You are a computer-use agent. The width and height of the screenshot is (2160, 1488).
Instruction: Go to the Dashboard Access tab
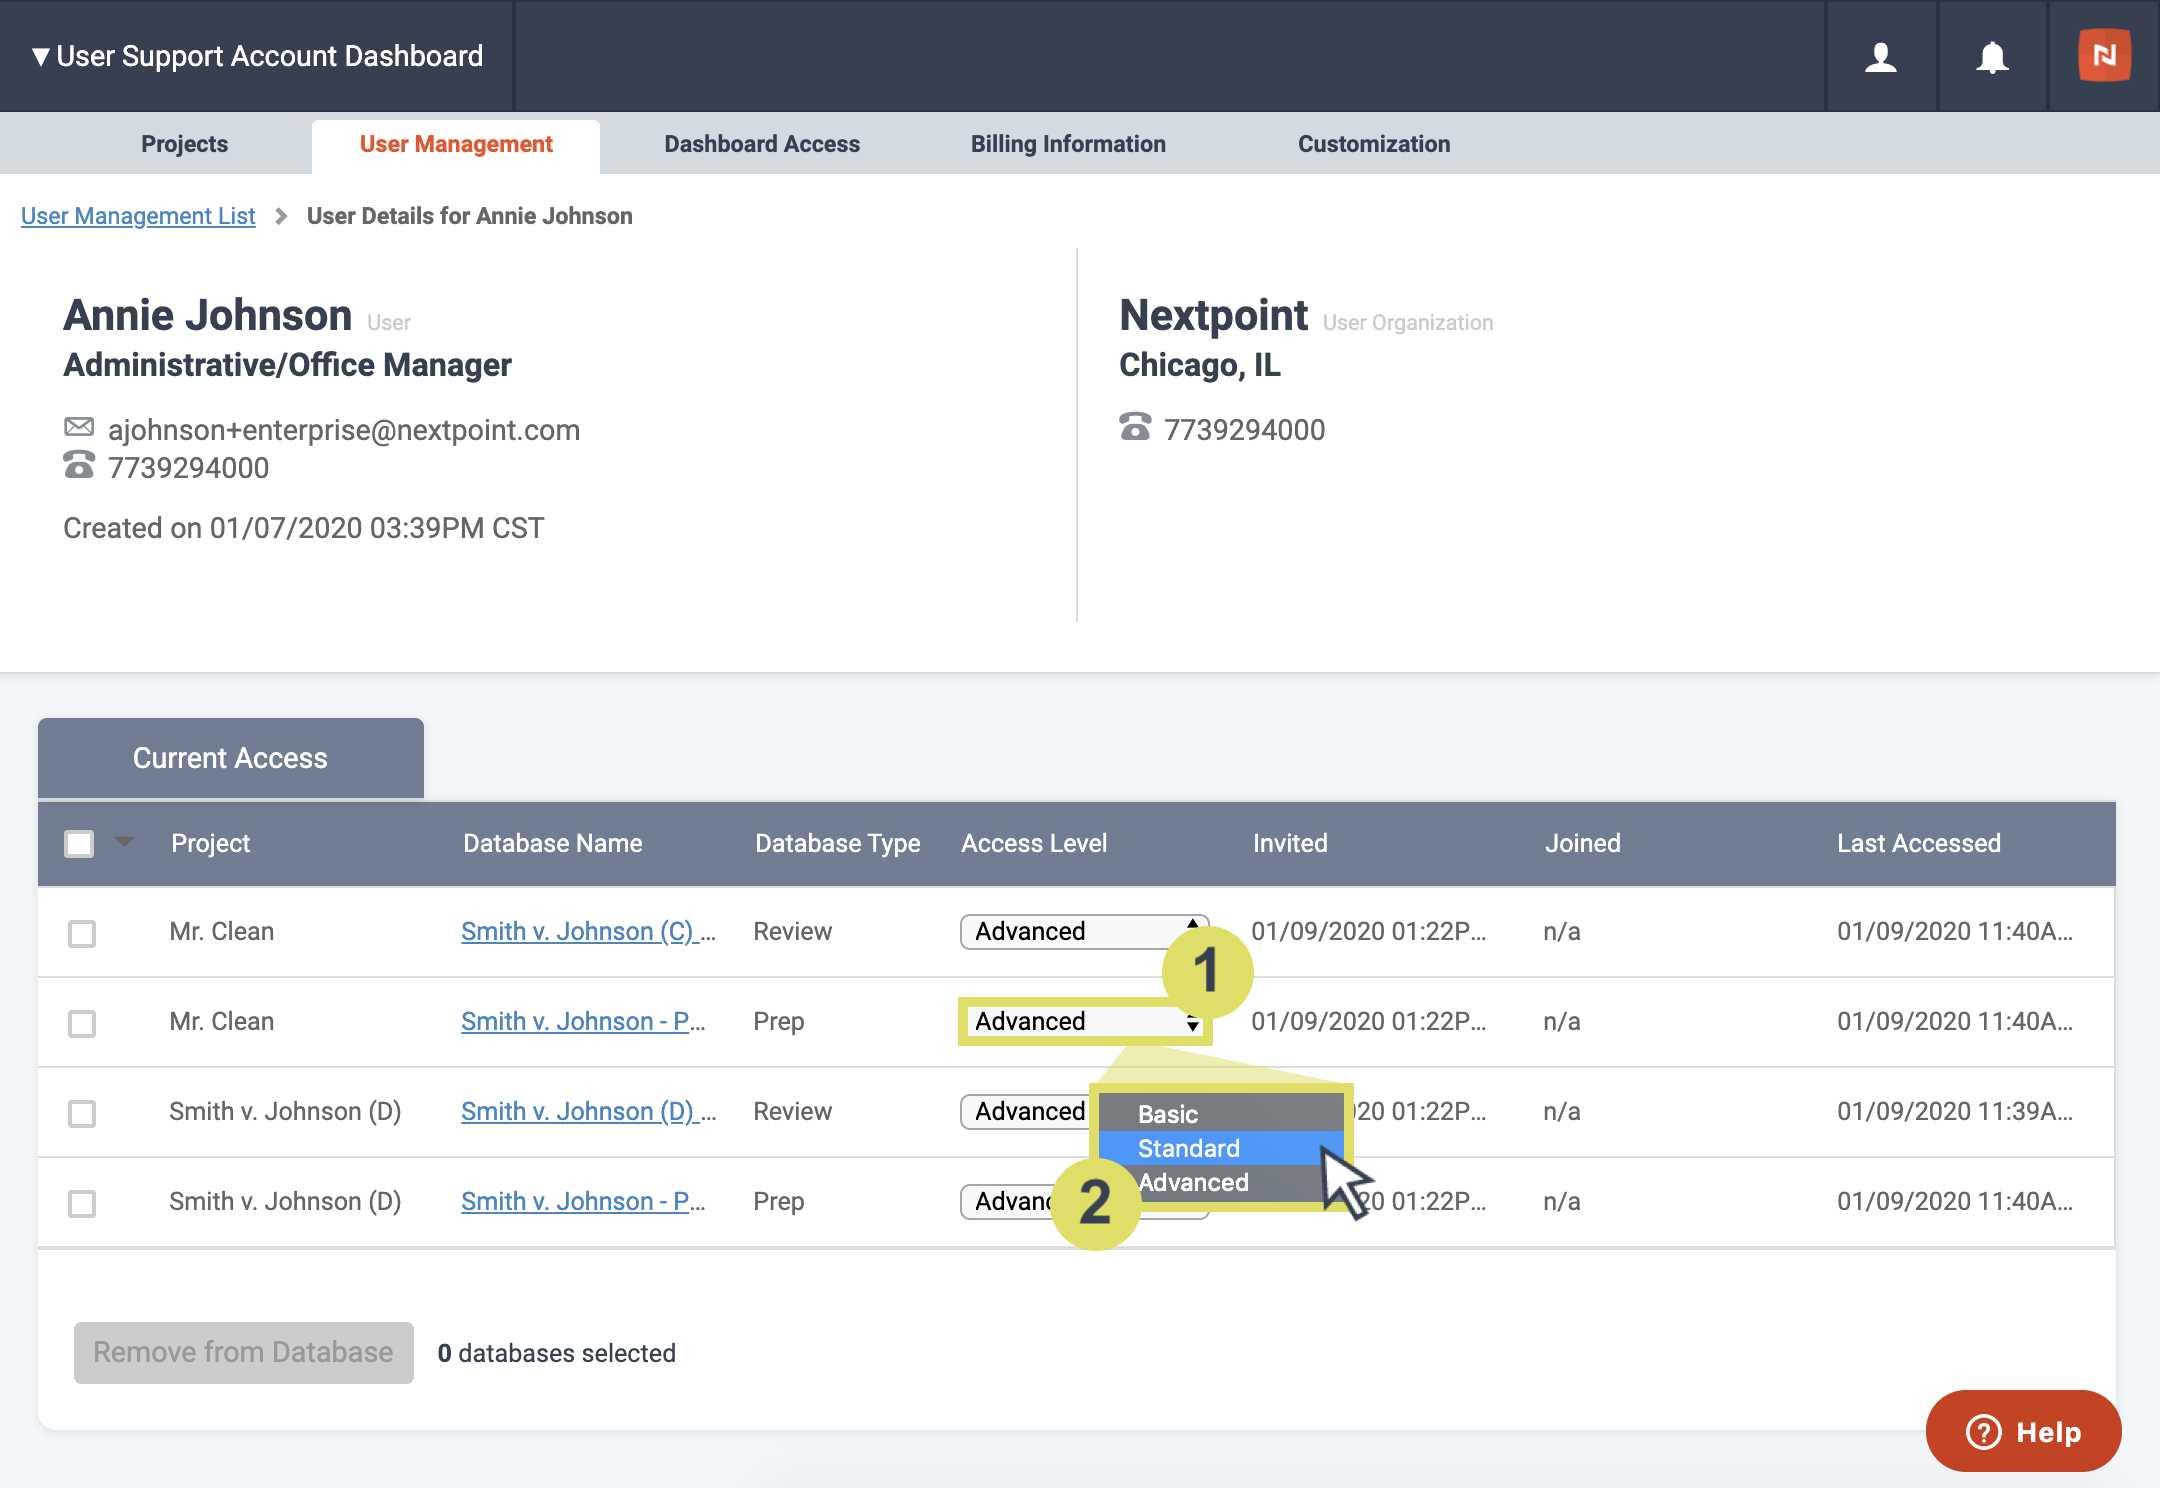coord(762,144)
